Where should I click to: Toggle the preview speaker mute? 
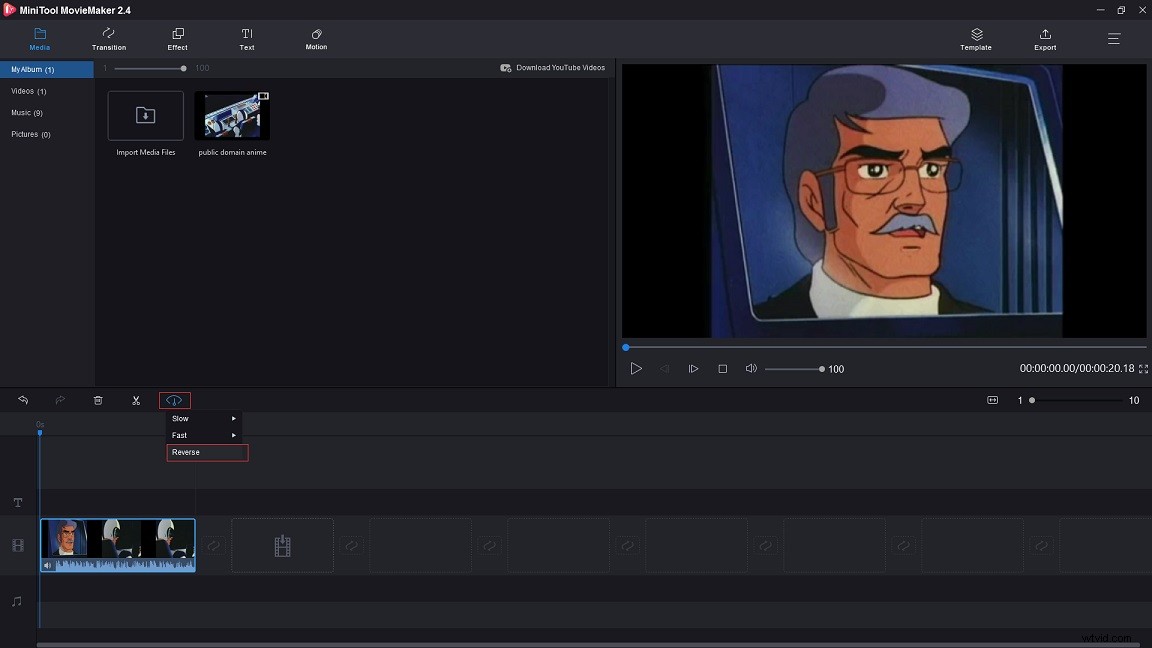point(751,368)
